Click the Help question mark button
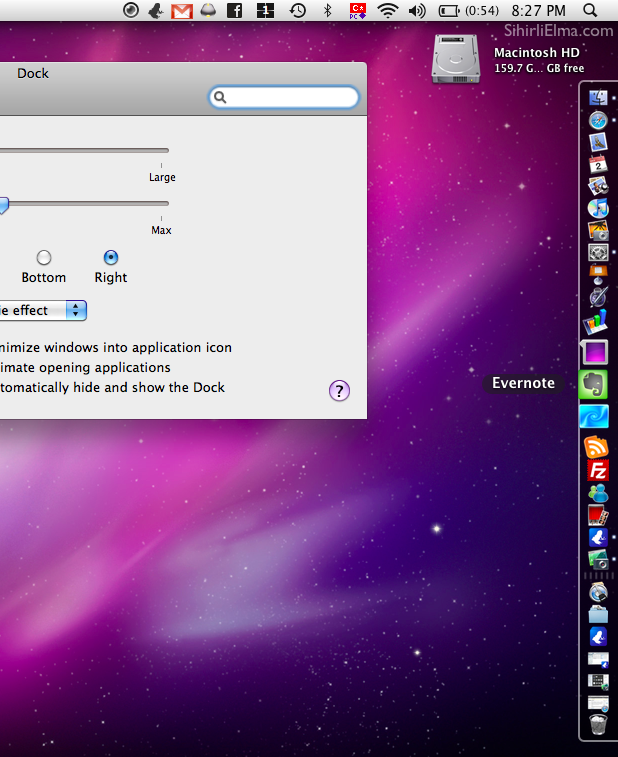 click(x=339, y=390)
